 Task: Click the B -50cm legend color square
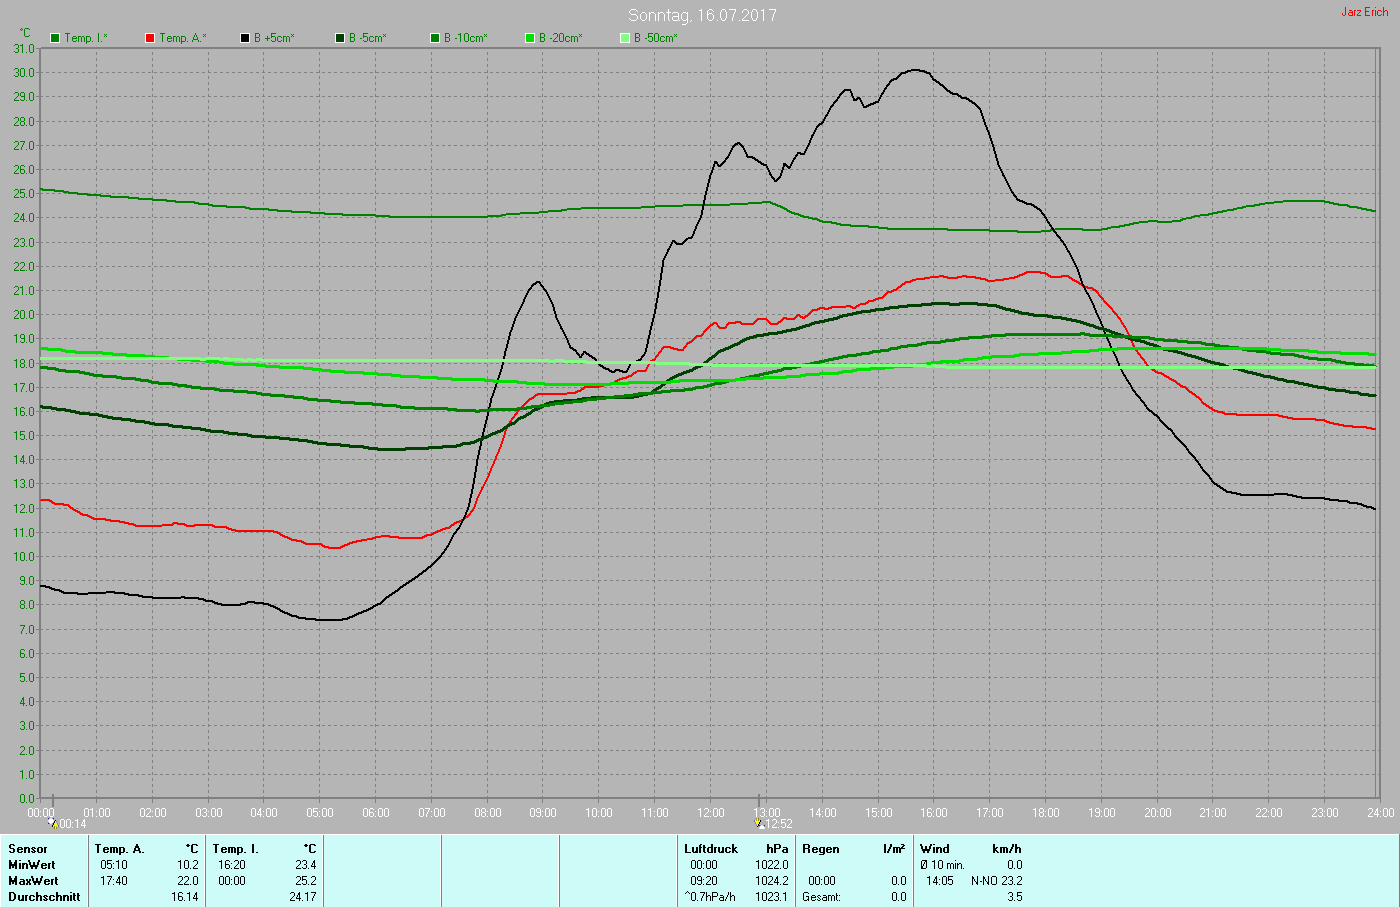(625, 38)
